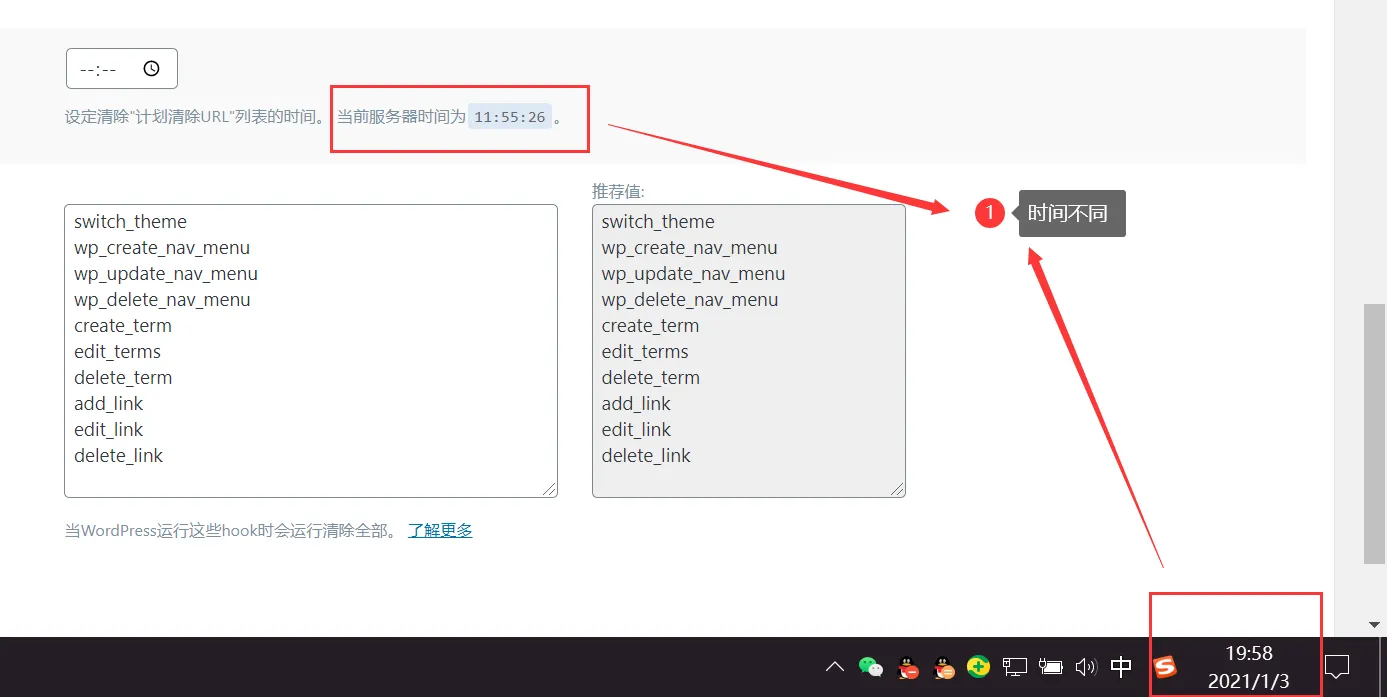Viewport: 1387px width, 697px height.
Task: Click switch_theme in the 推荐值 gray box
Action: pos(658,222)
